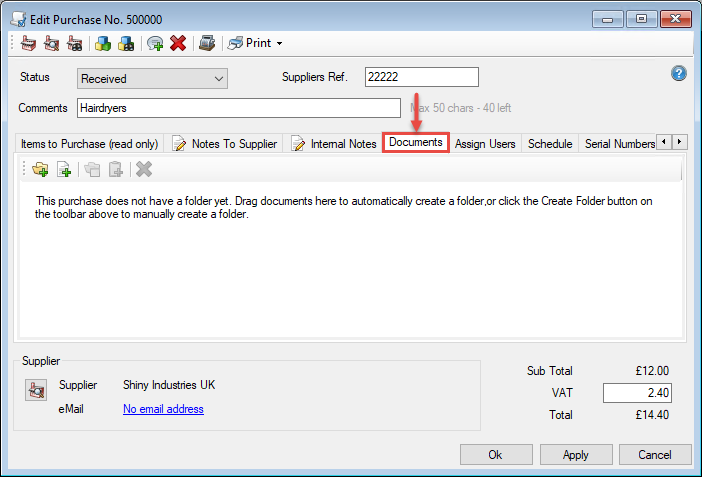Image resolution: width=702 pixels, height=477 pixels.
Task: Click the cash register icon
Action: [x=206, y=43]
